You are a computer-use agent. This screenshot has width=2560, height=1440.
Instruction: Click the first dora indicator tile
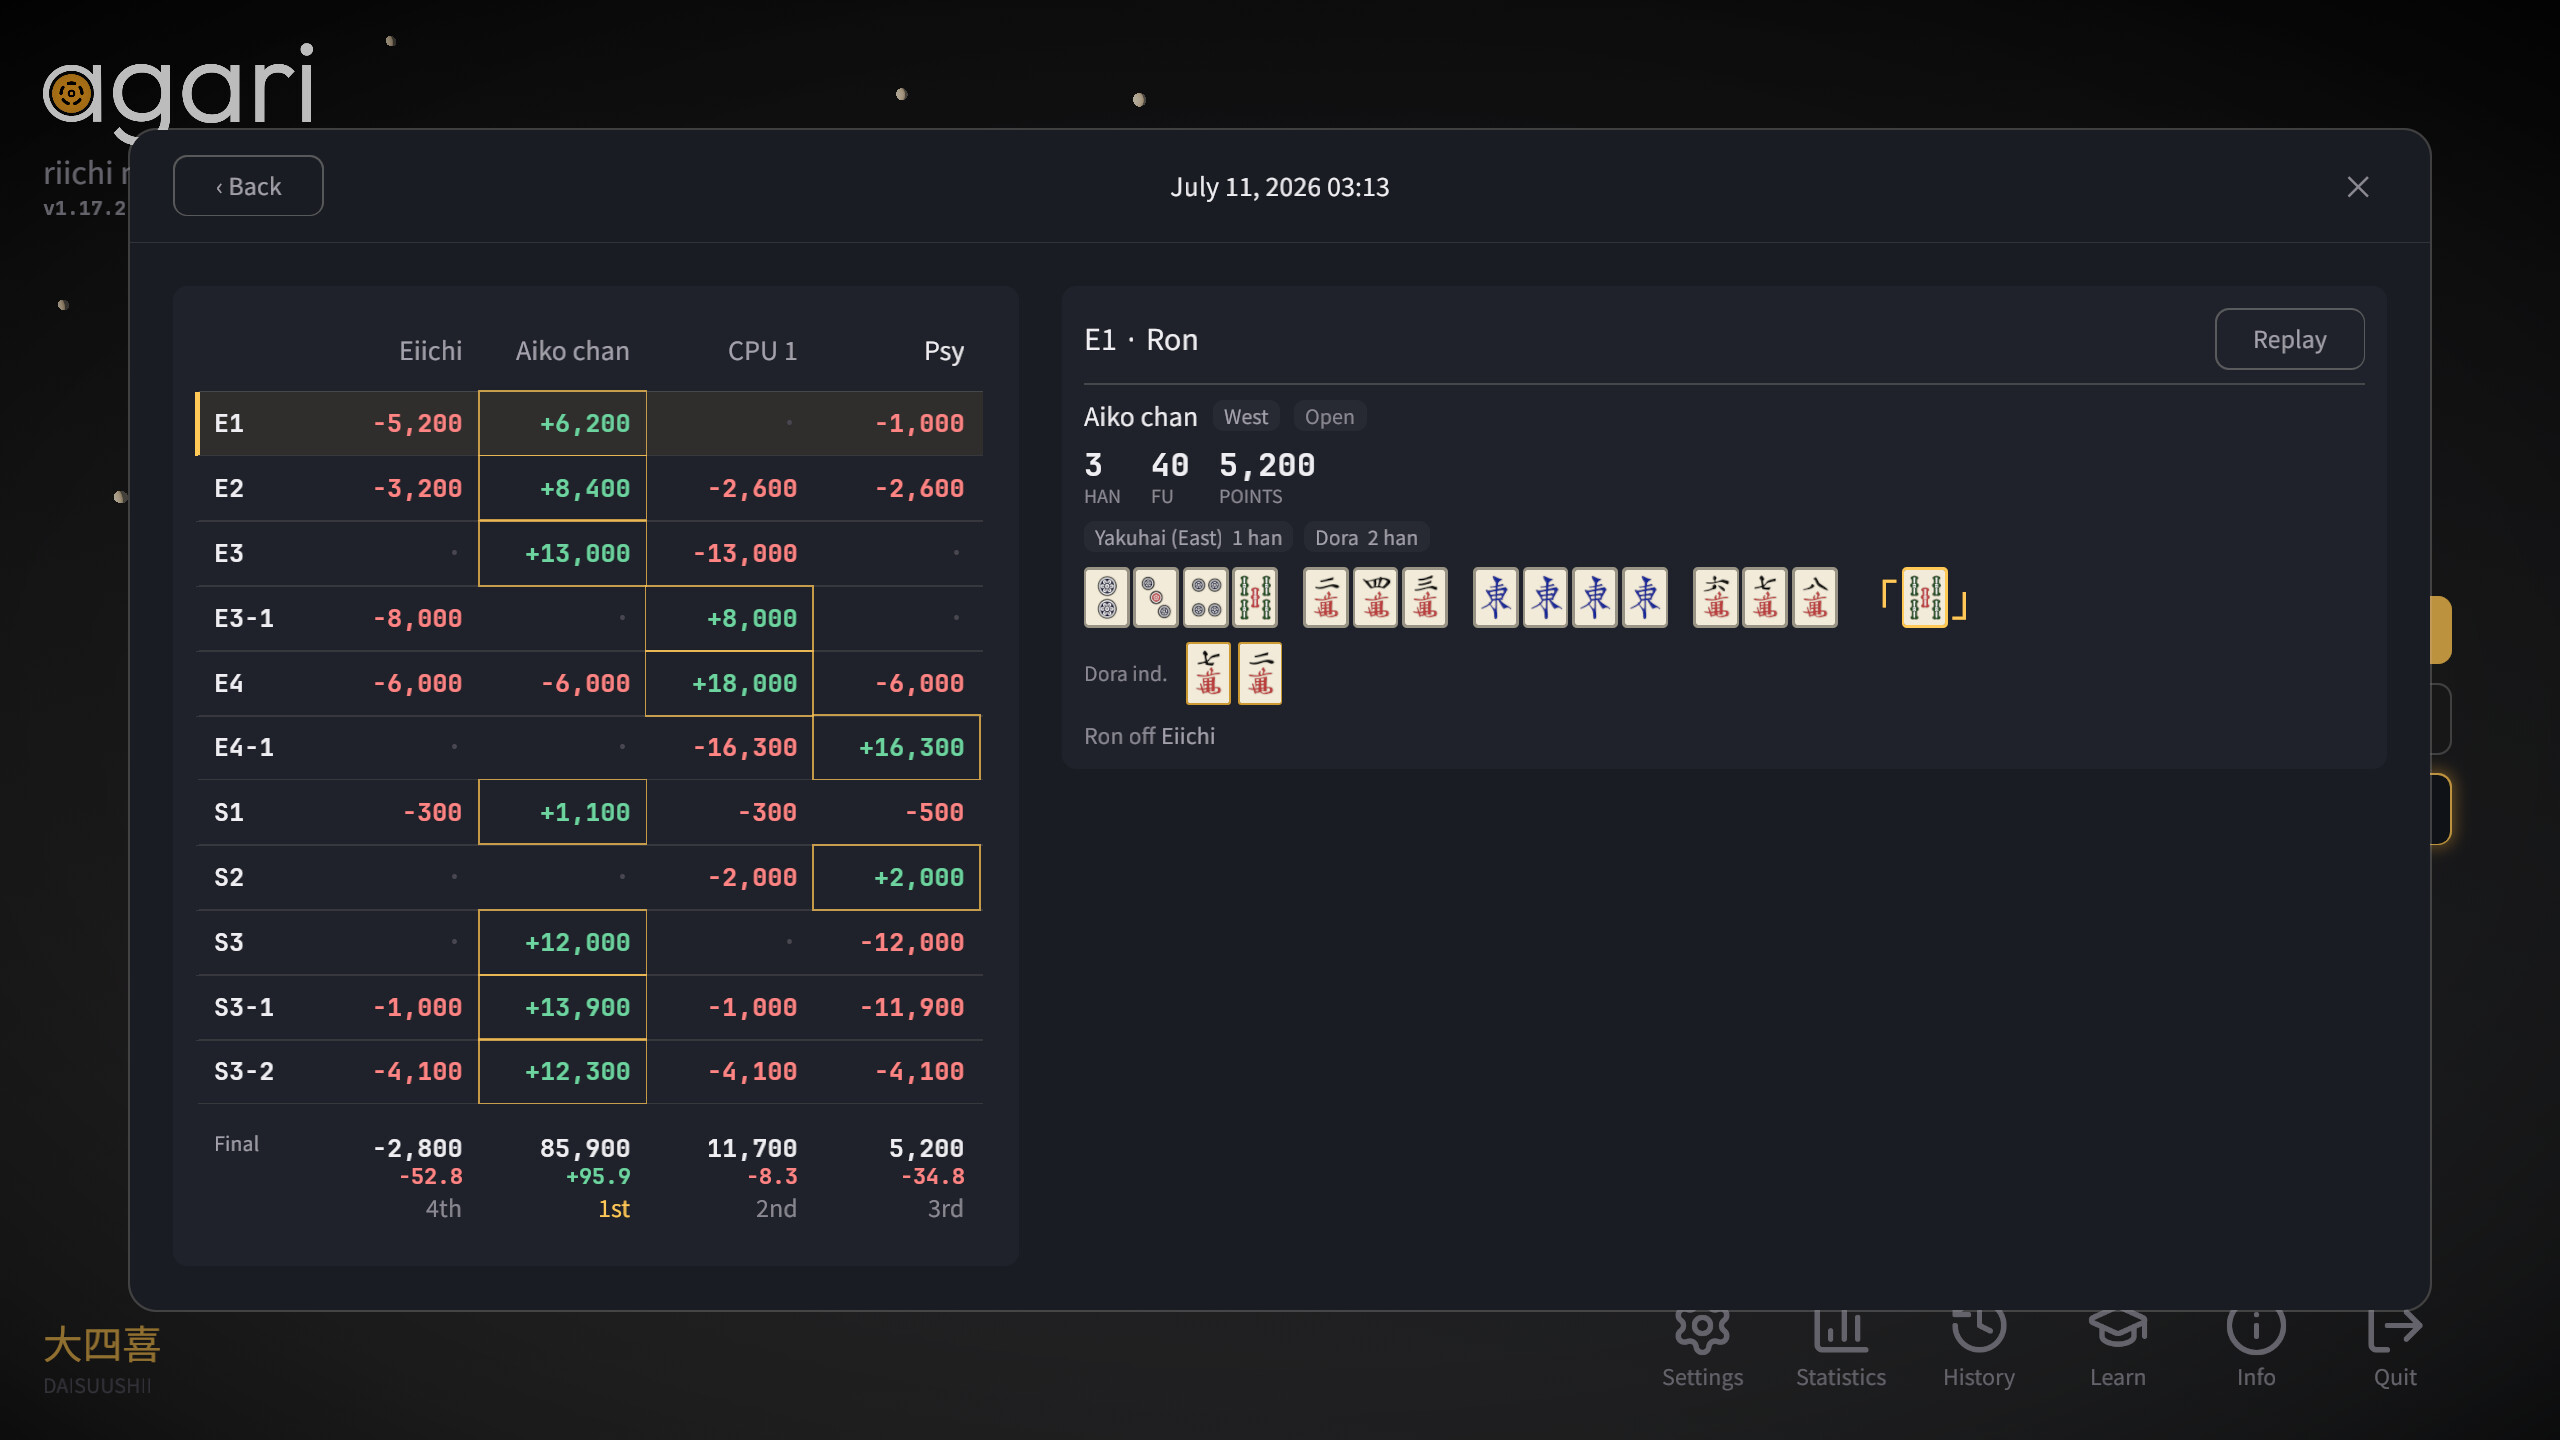click(1208, 673)
